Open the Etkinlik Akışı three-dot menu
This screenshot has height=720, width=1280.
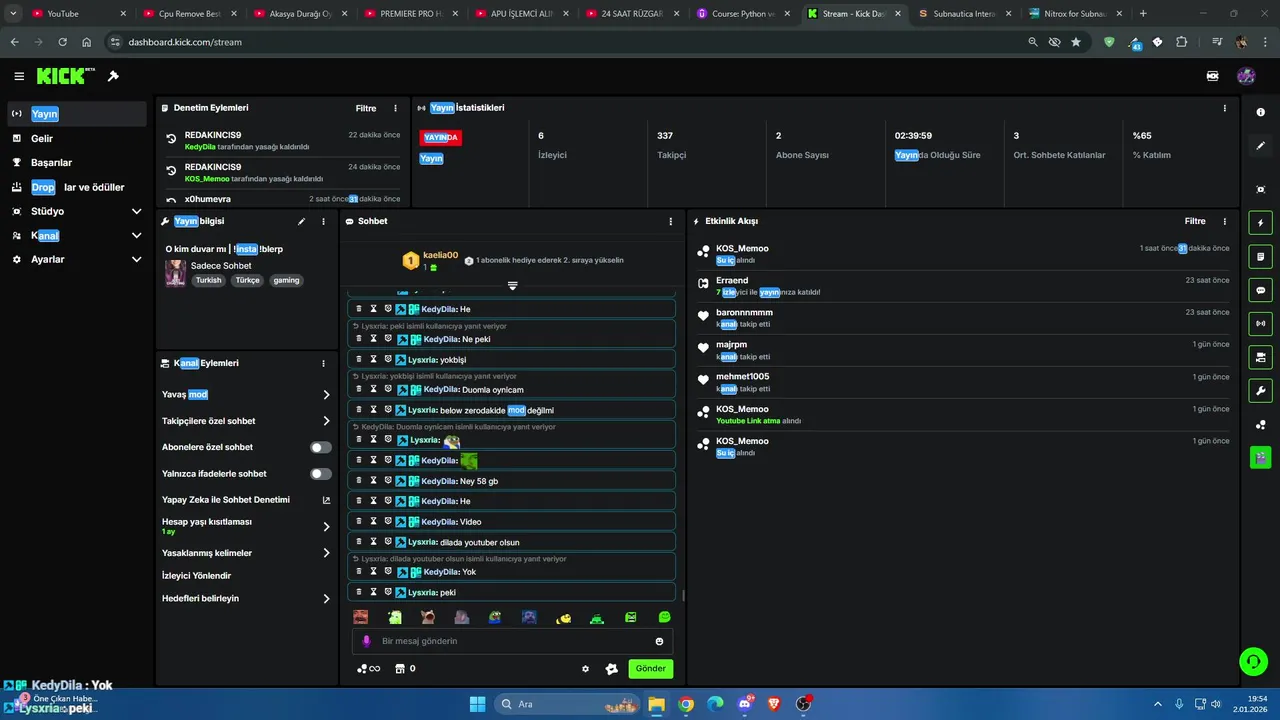tap(1224, 221)
